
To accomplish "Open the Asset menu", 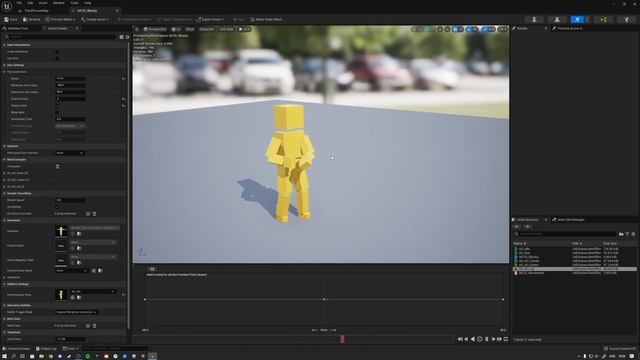I will 43,3.
